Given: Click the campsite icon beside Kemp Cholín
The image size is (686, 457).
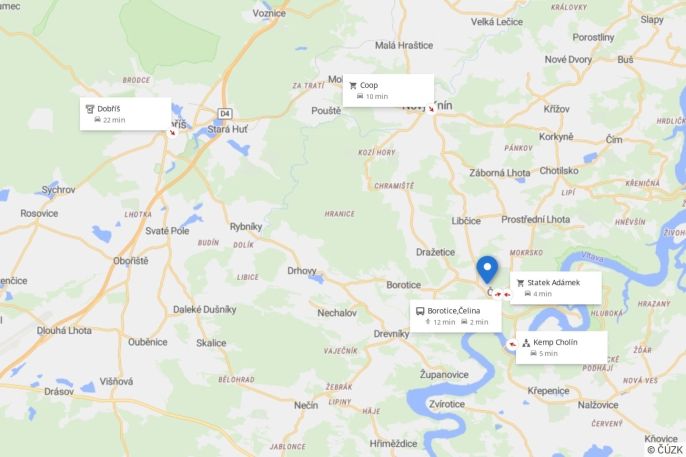Looking at the screenshot, I should point(526,342).
